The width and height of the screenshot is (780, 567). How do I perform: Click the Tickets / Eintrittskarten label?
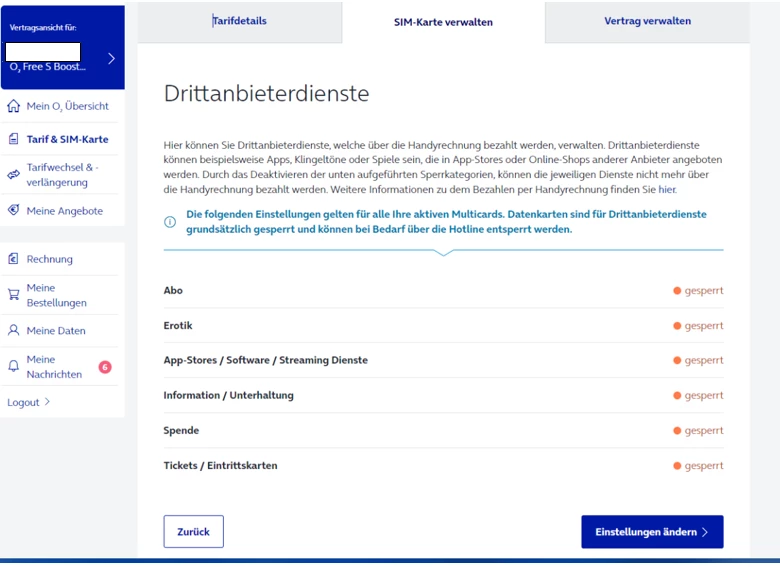coord(220,466)
